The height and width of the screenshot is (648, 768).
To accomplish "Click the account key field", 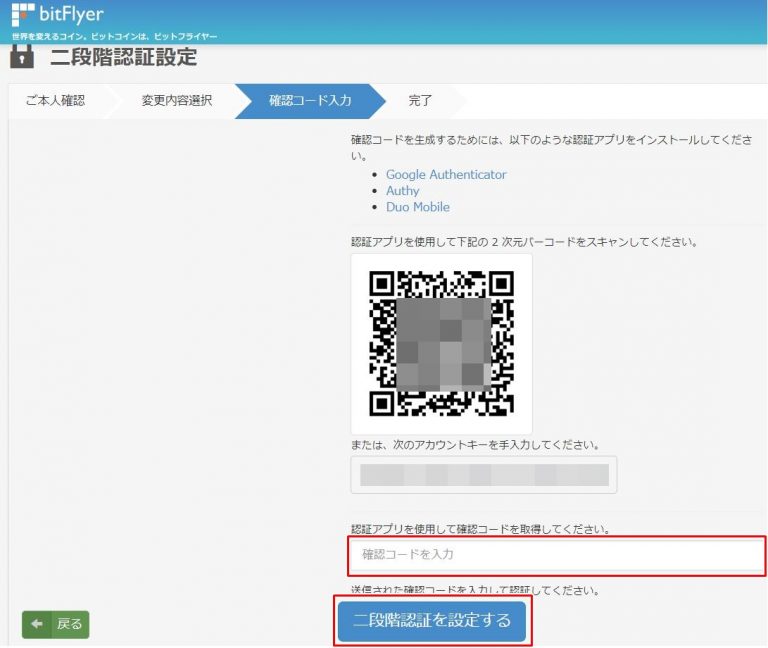I will click(484, 475).
